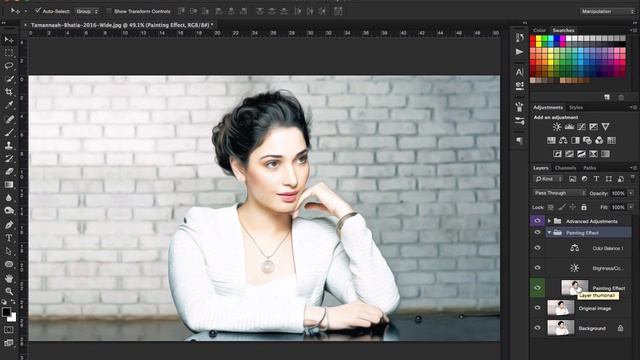Image resolution: width=640 pixels, height=360 pixels.
Task: Switch to the Color tab
Action: 539,30
